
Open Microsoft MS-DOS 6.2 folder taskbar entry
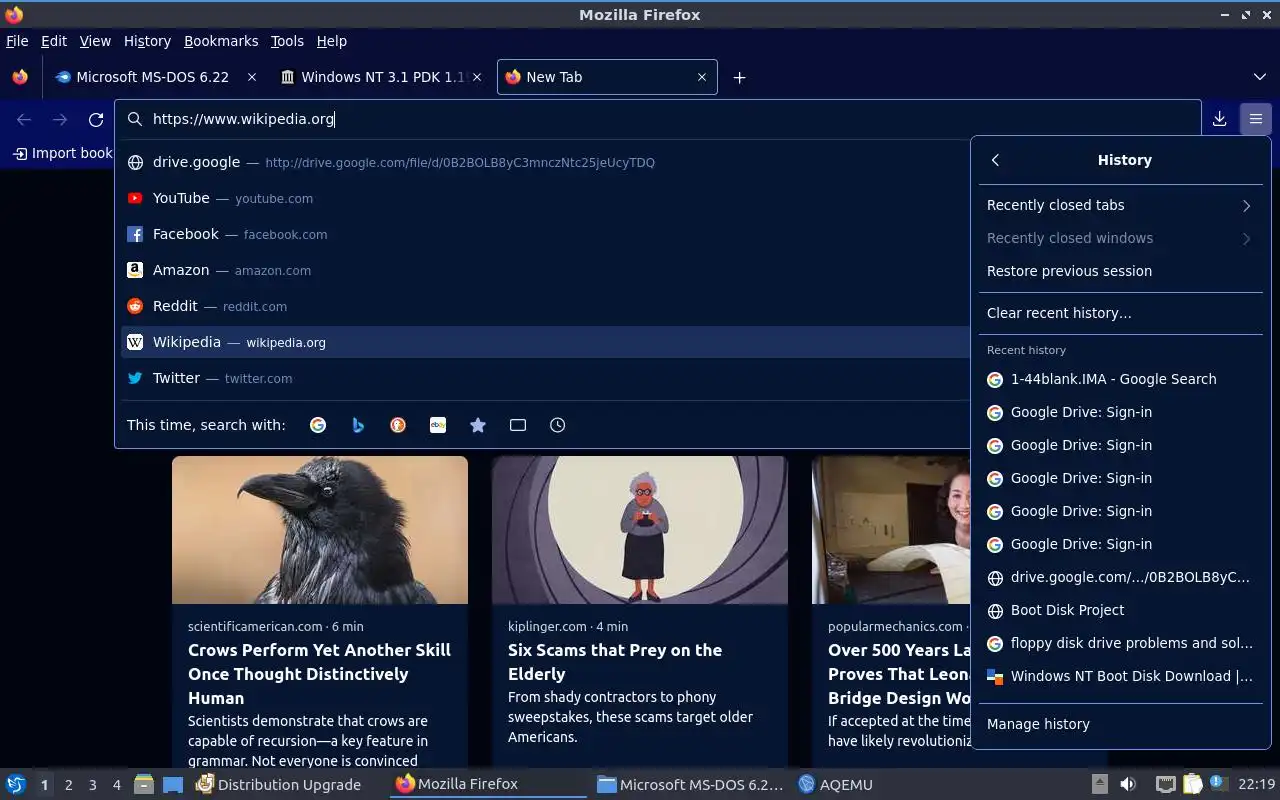[x=690, y=785]
